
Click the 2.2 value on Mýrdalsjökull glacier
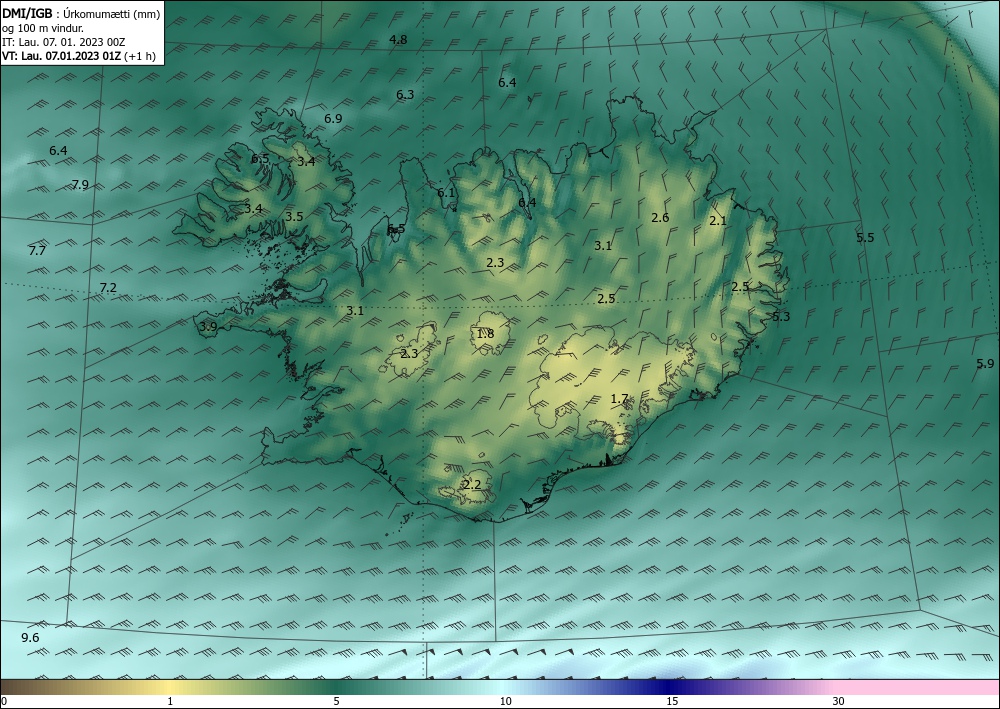click(471, 485)
